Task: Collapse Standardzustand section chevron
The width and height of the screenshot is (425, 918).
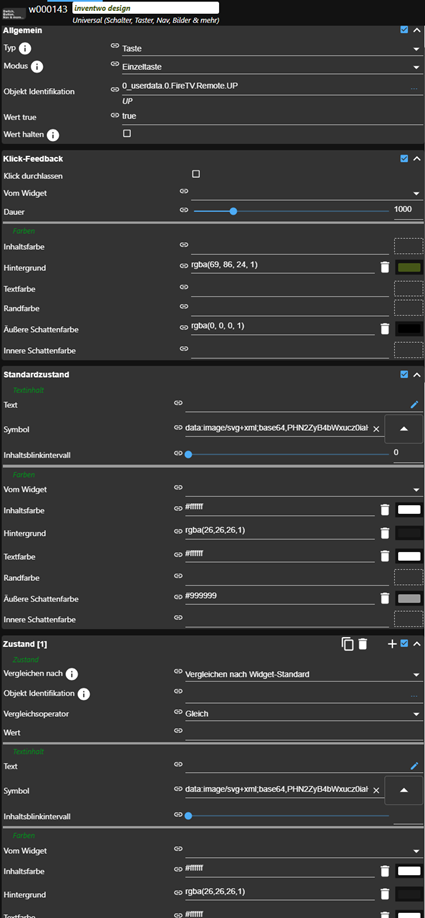Action: pyautogui.click(x=417, y=374)
